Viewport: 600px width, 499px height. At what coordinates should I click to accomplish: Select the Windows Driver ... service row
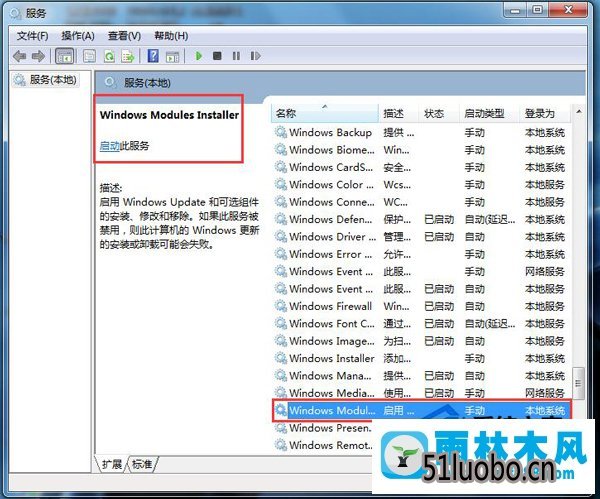(421, 237)
